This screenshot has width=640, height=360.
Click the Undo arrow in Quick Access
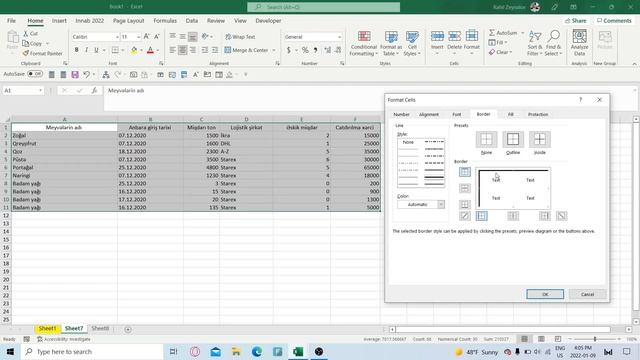(86, 74)
